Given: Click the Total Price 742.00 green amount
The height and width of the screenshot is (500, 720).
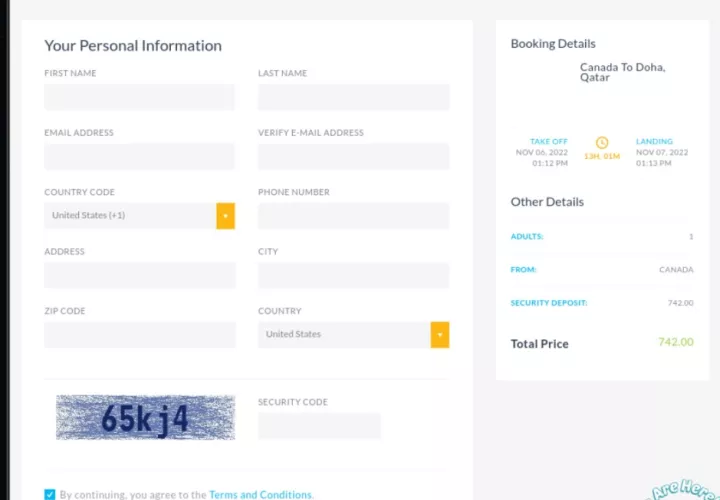Looking at the screenshot, I should [x=676, y=342].
